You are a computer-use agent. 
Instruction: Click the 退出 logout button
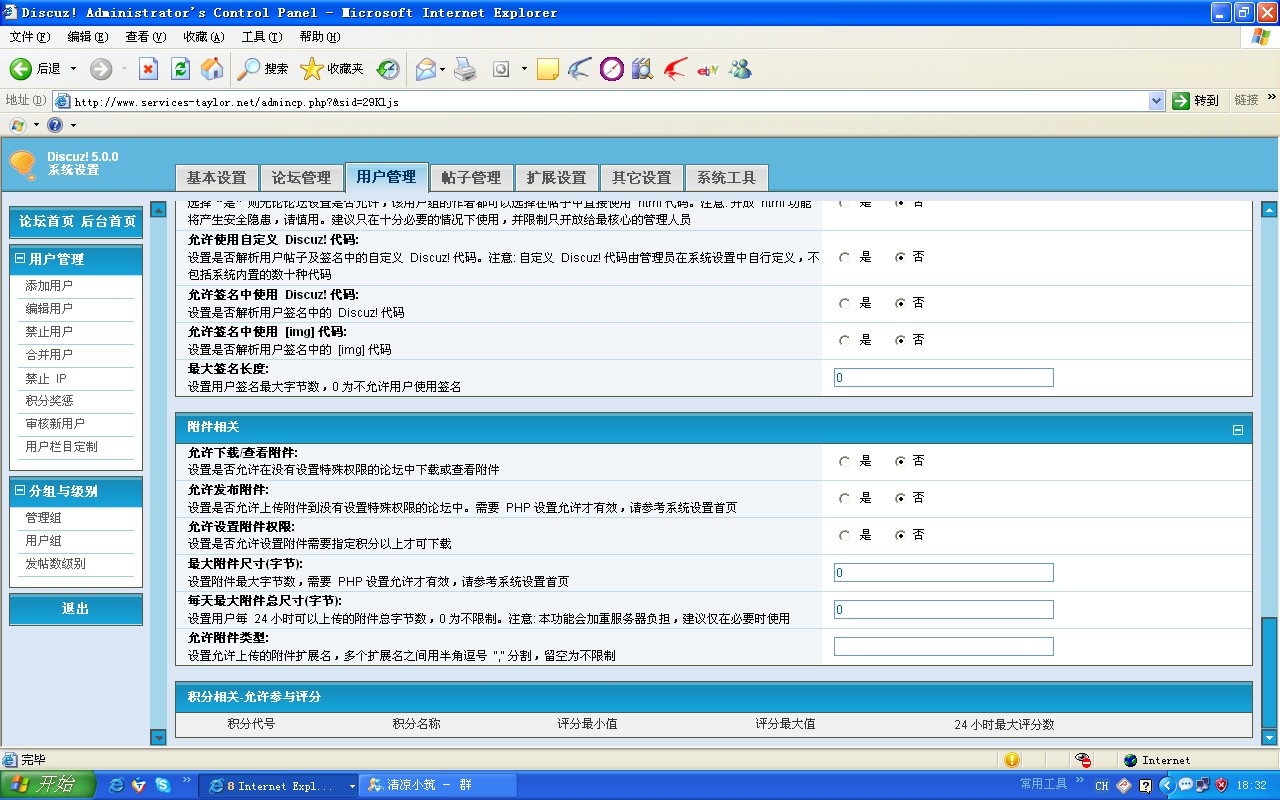pos(76,609)
